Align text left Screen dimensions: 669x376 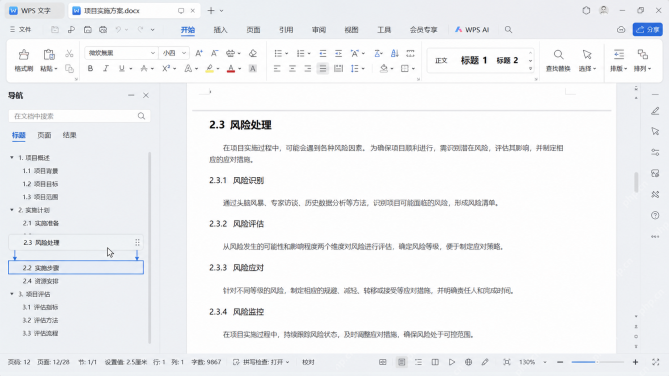click(277, 68)
